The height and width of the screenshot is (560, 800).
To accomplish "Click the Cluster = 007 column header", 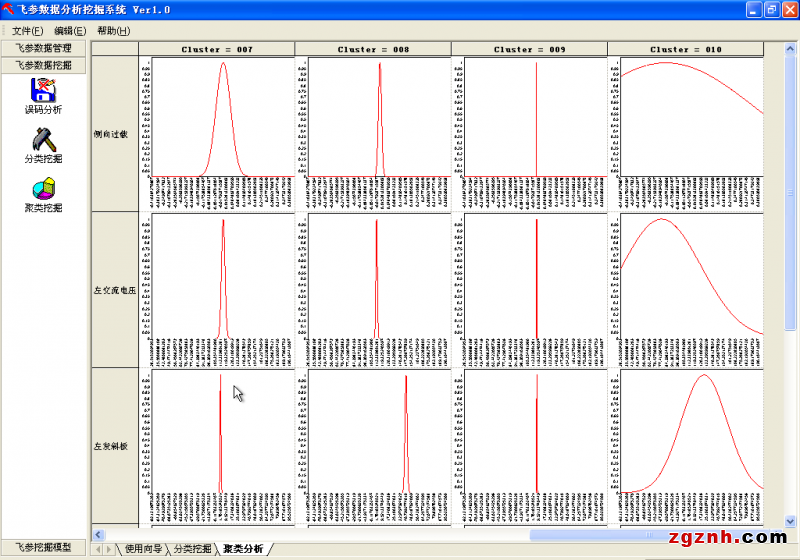I will pyautogui.click(x=216, y=49).
